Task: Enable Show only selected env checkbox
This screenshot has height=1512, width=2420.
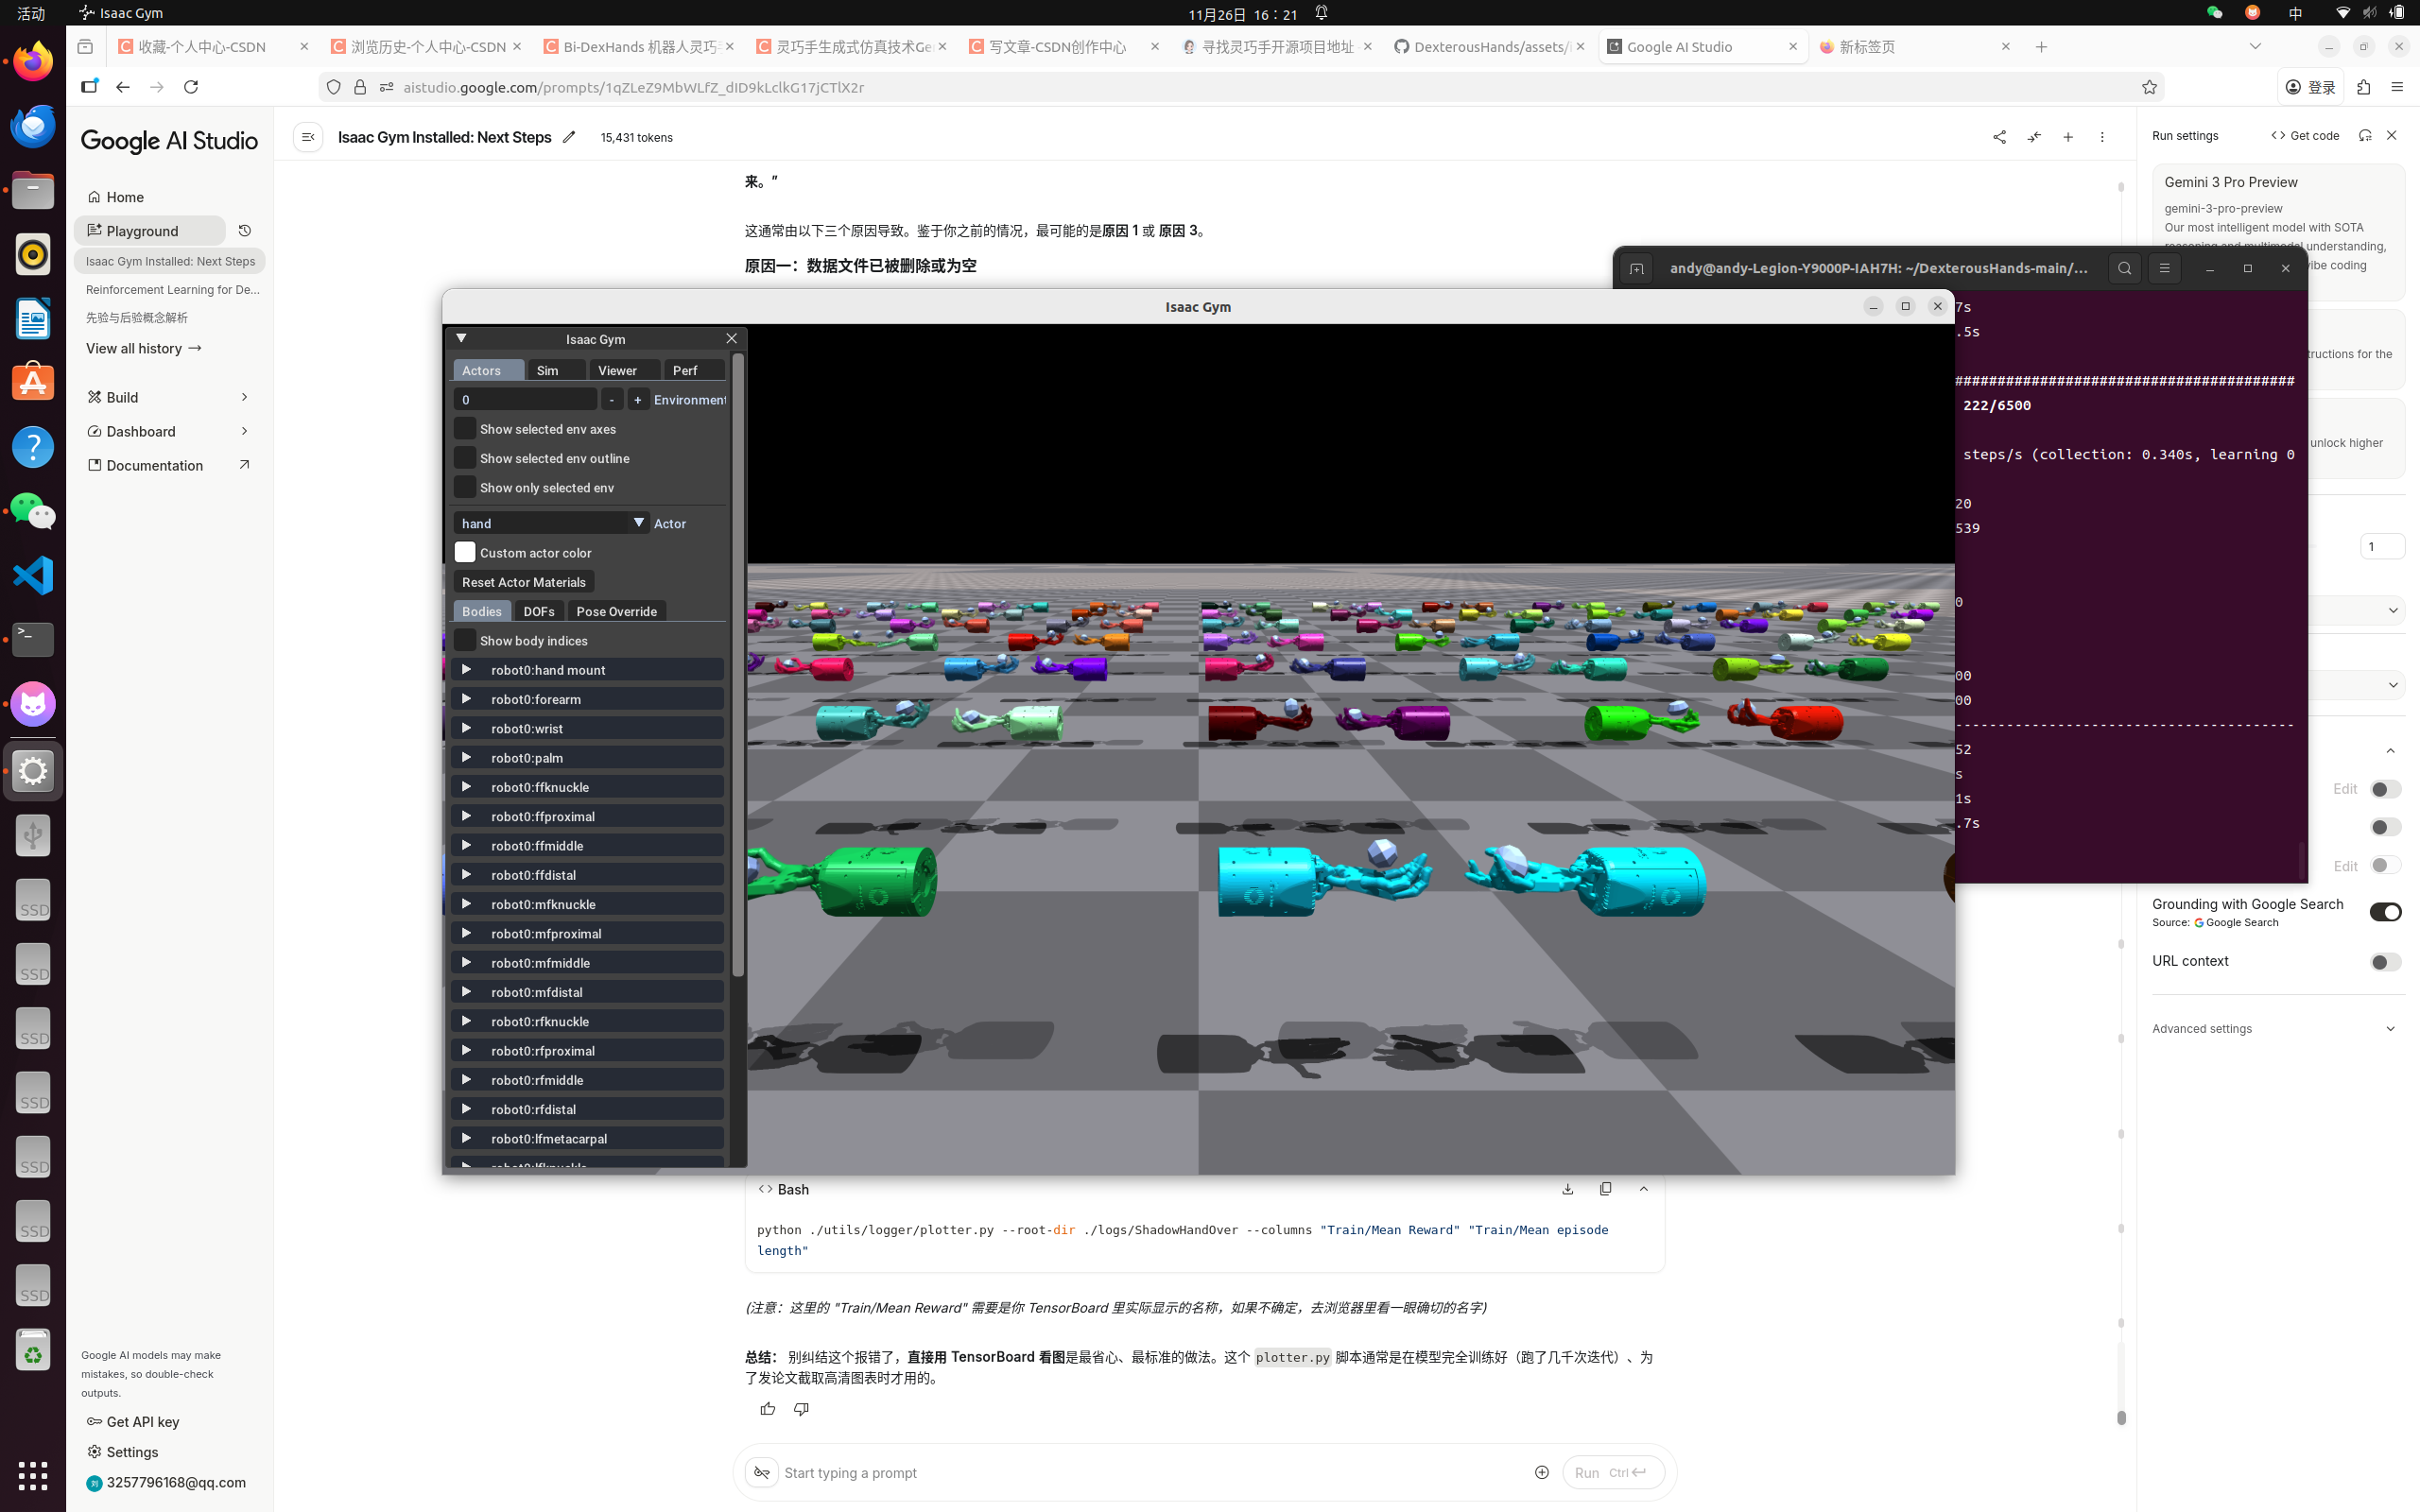Action: 465,487
